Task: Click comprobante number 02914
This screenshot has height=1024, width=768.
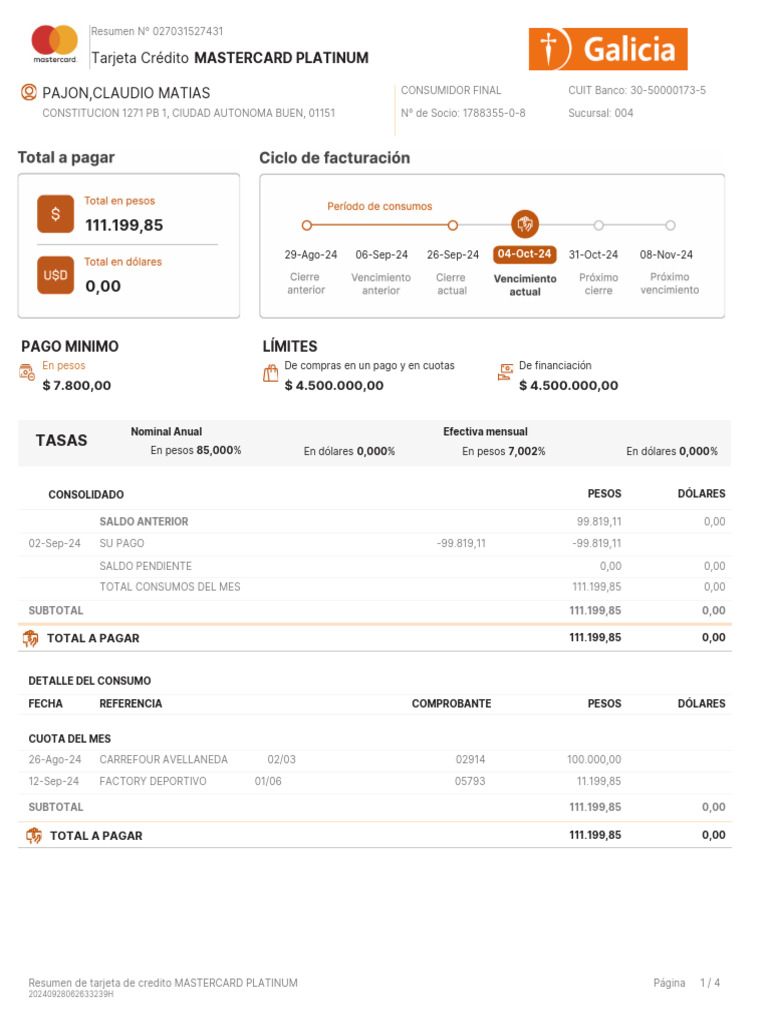Action: pos(470,760)
